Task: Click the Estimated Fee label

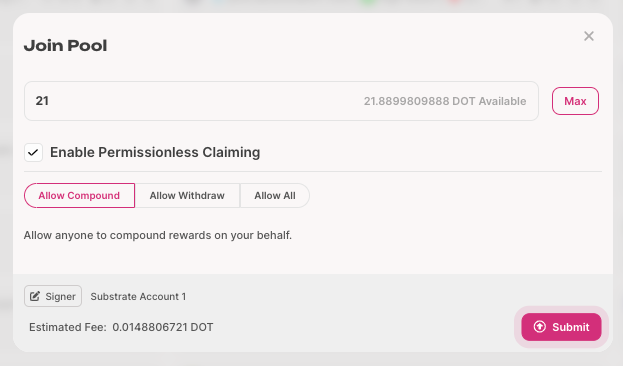Action: point(68,327)
